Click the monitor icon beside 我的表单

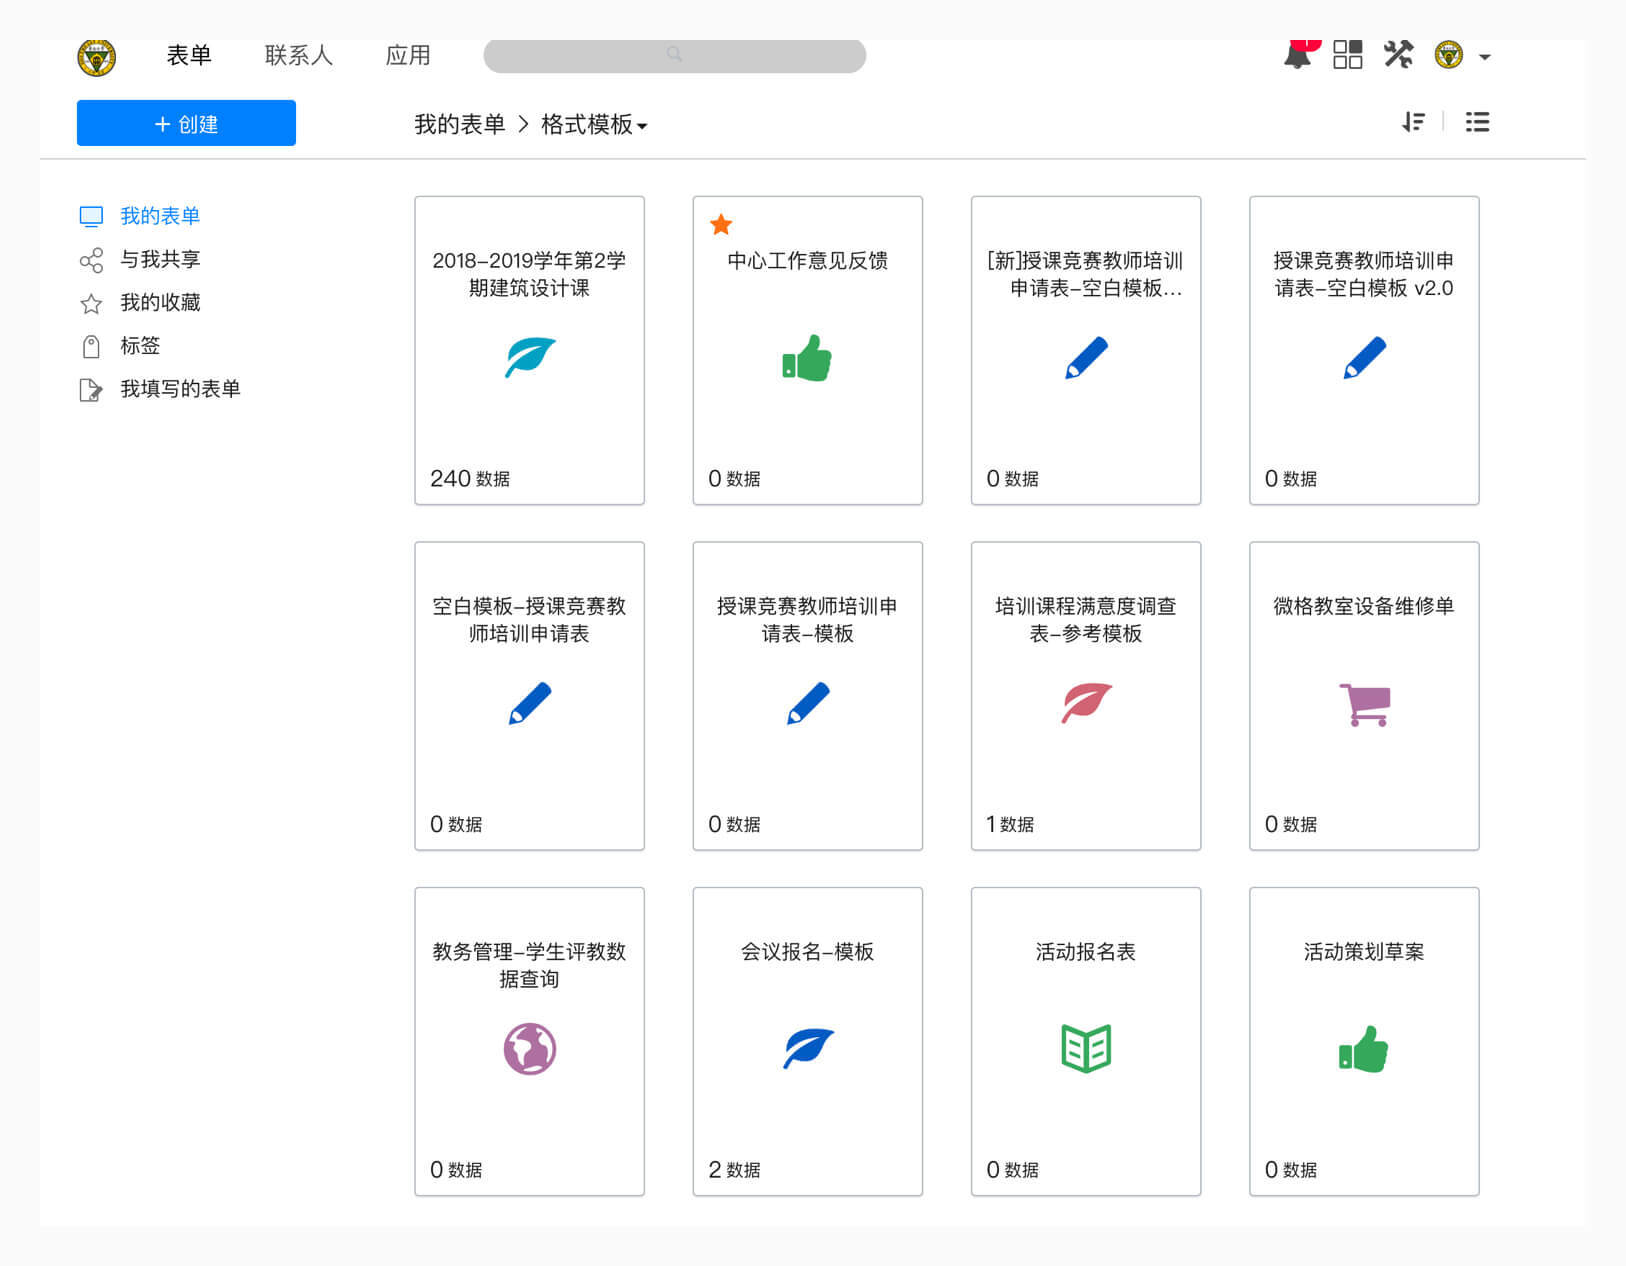coord(91,216)
